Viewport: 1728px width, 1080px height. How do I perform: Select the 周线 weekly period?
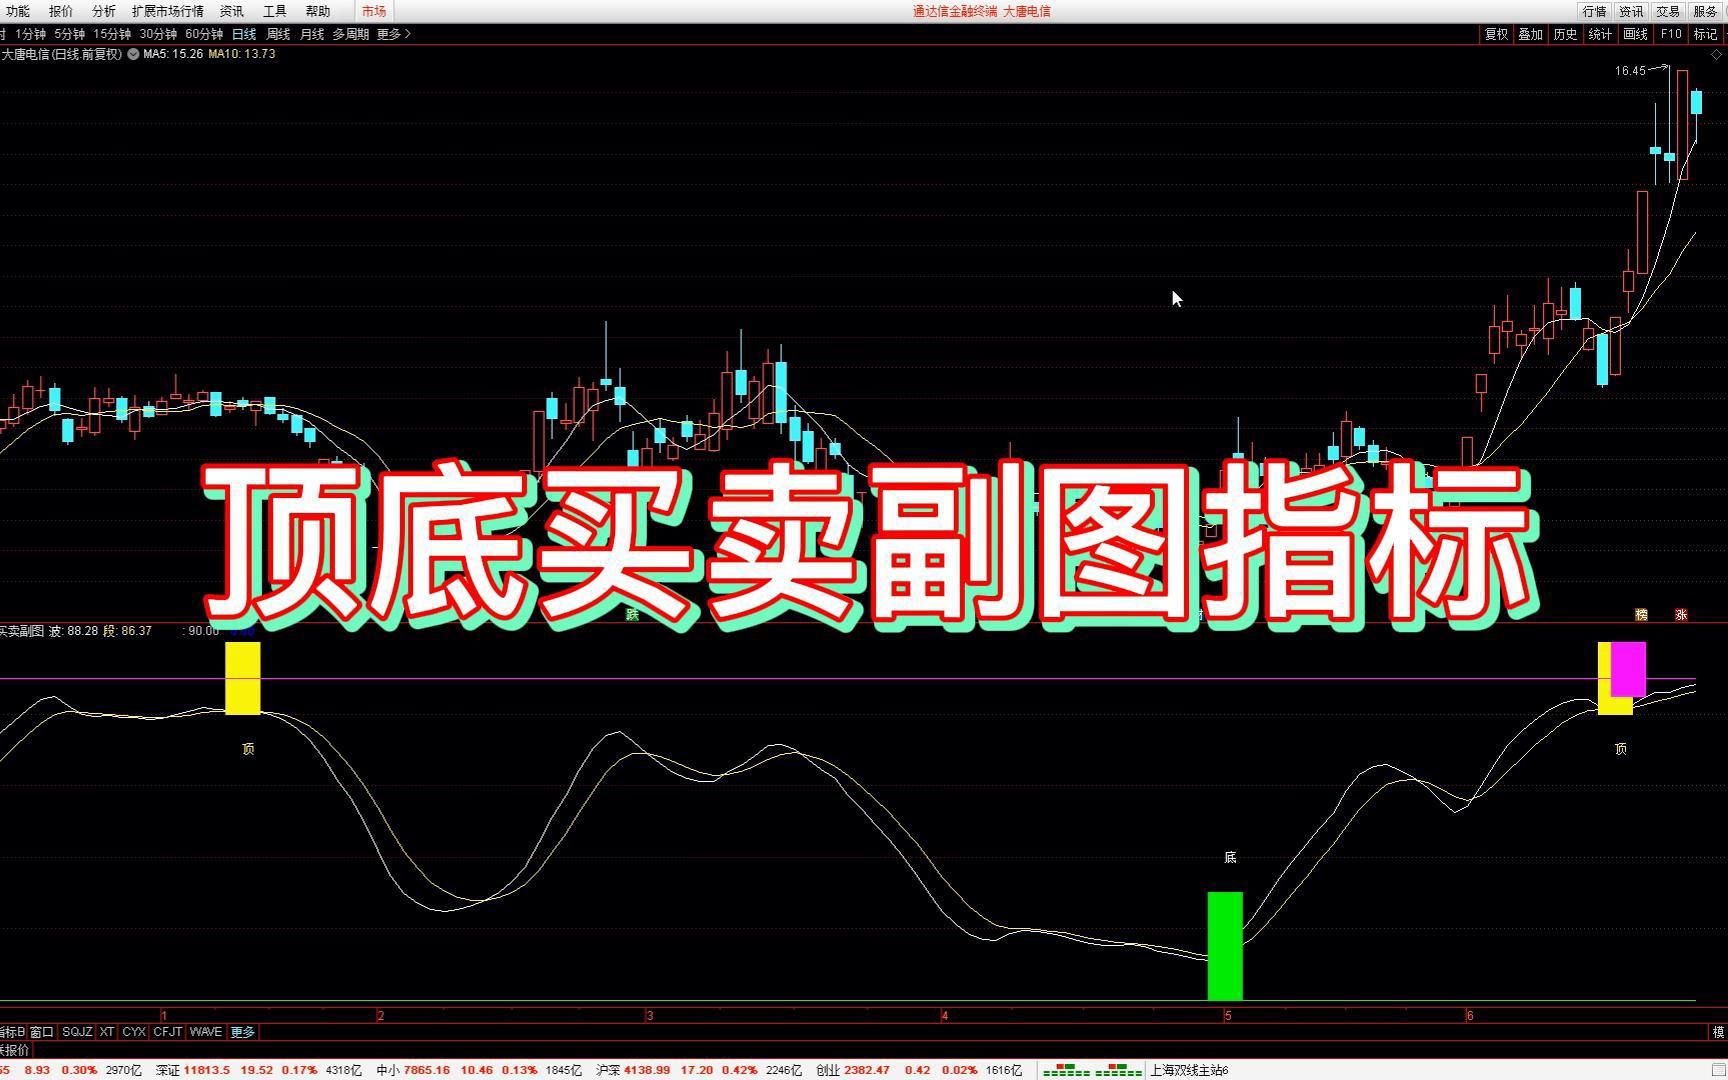[x=278, y=34]
